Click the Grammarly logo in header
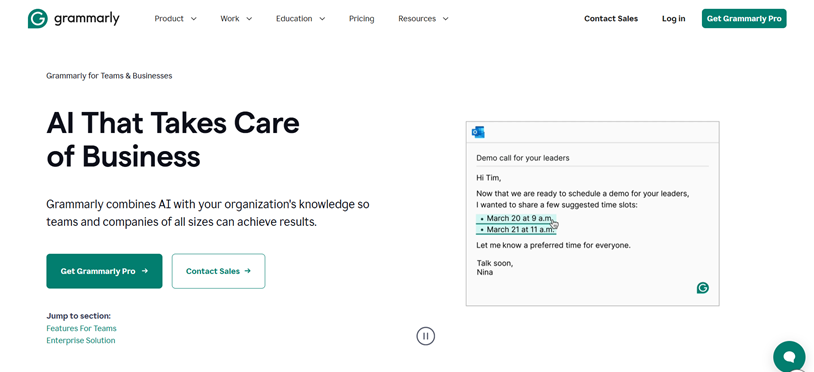814x372 pixels. pyautogui.click(x=74, y=19)
